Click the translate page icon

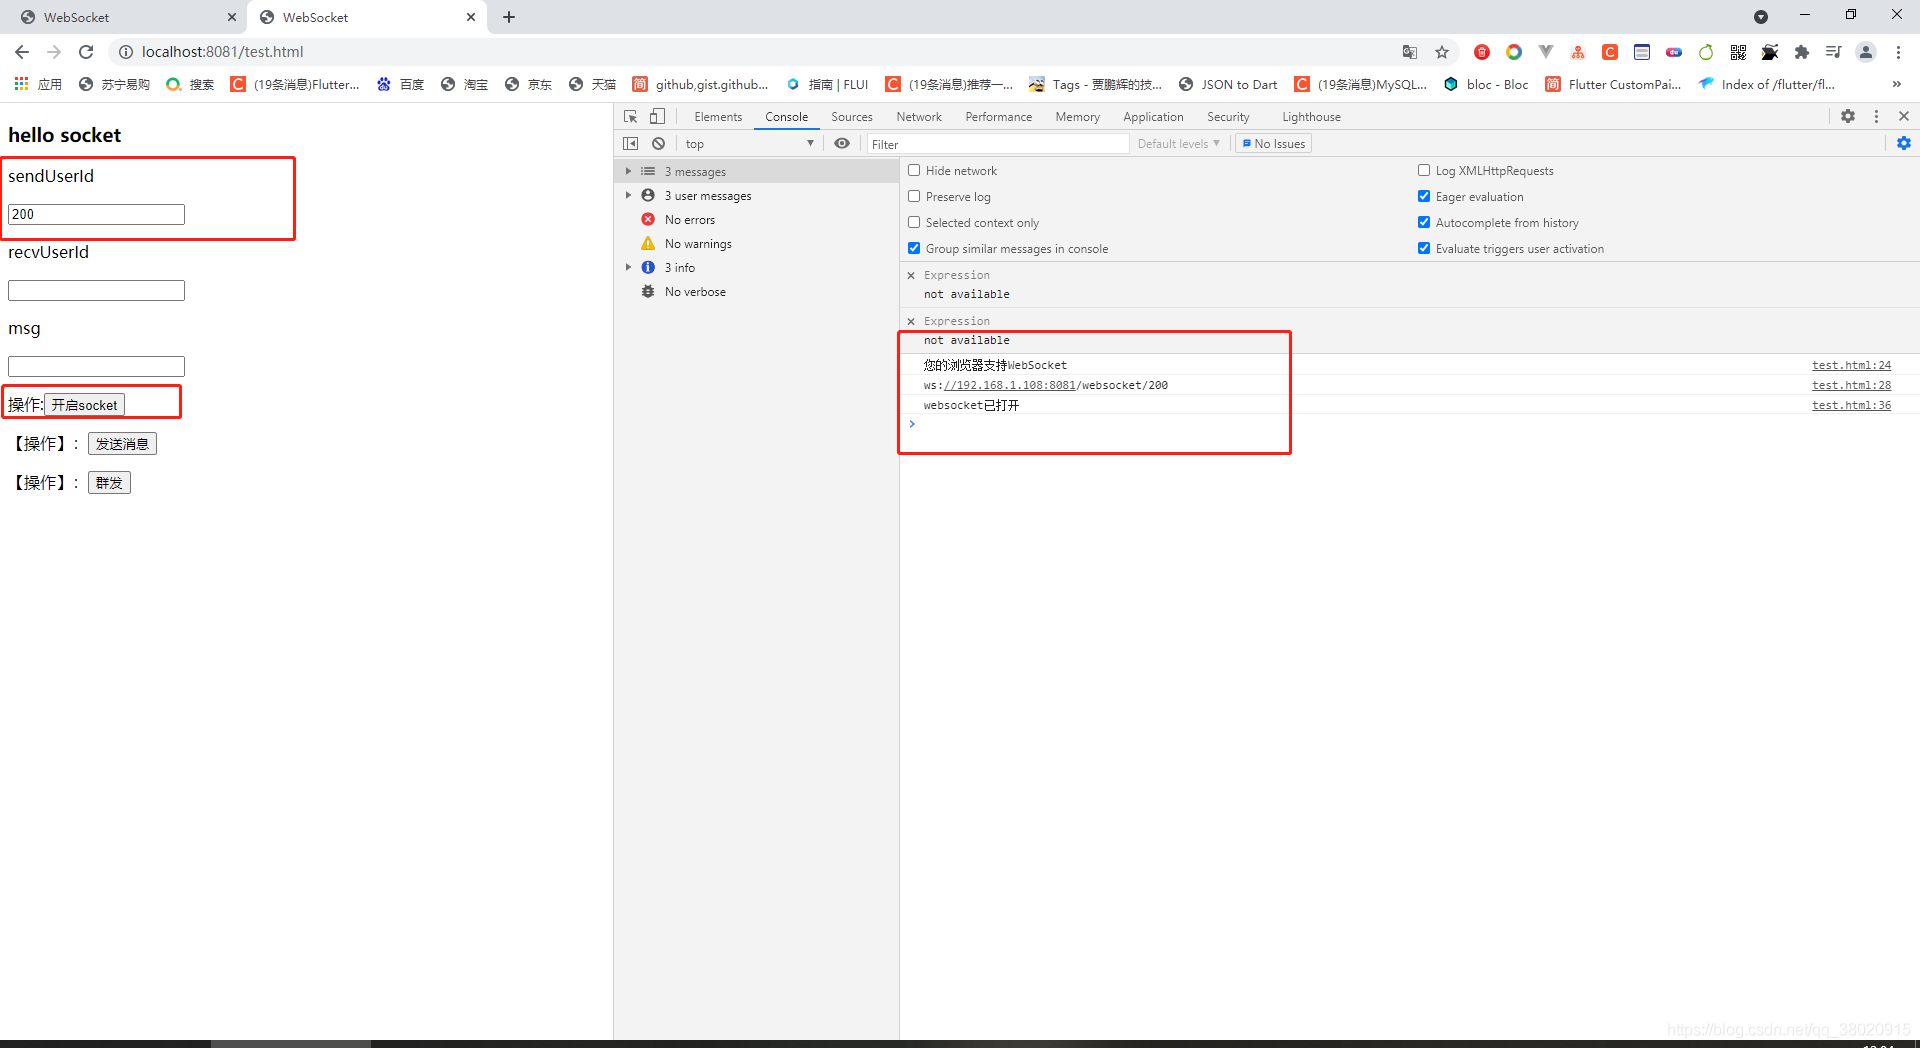tap(1410, 52)
